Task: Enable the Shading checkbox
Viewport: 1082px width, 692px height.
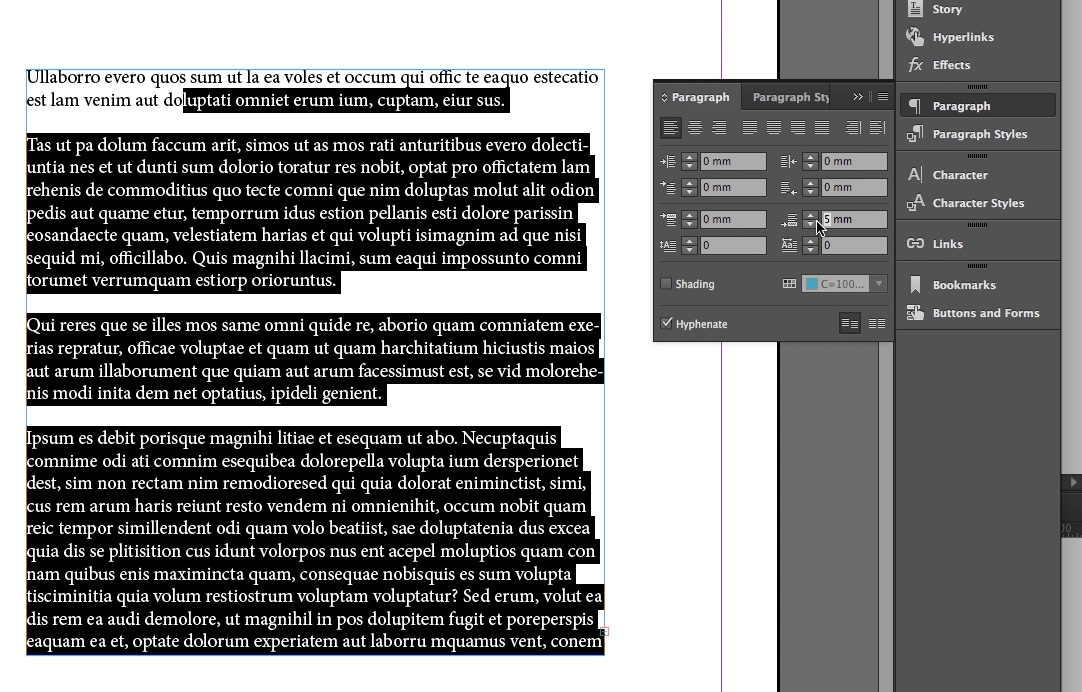Action: click(x=666, y=283)
